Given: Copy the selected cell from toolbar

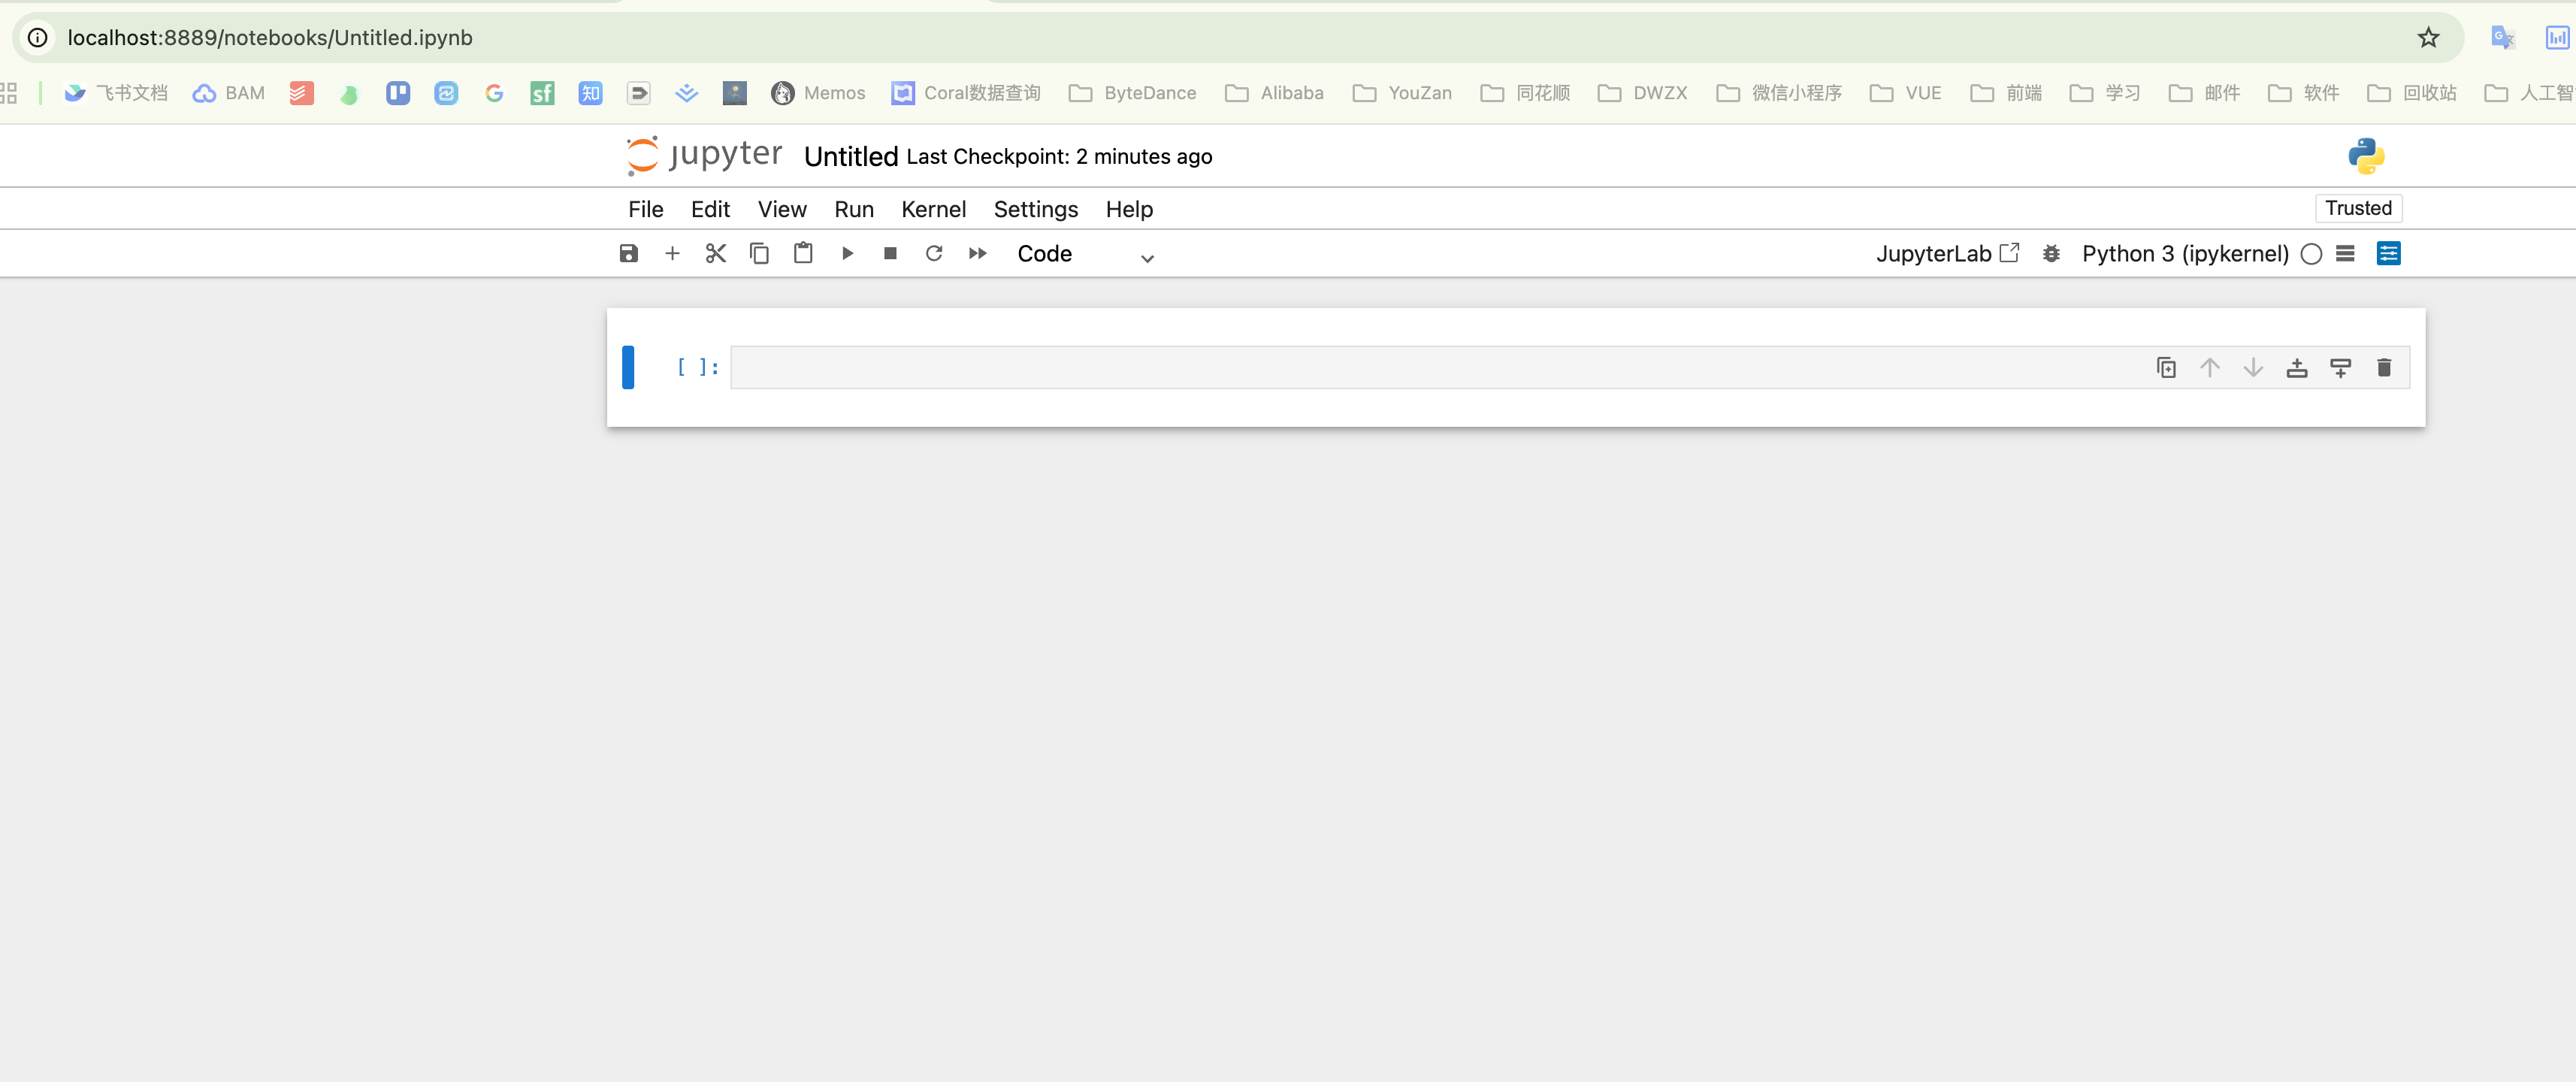Looking at the screenshot, I should 759,254.
